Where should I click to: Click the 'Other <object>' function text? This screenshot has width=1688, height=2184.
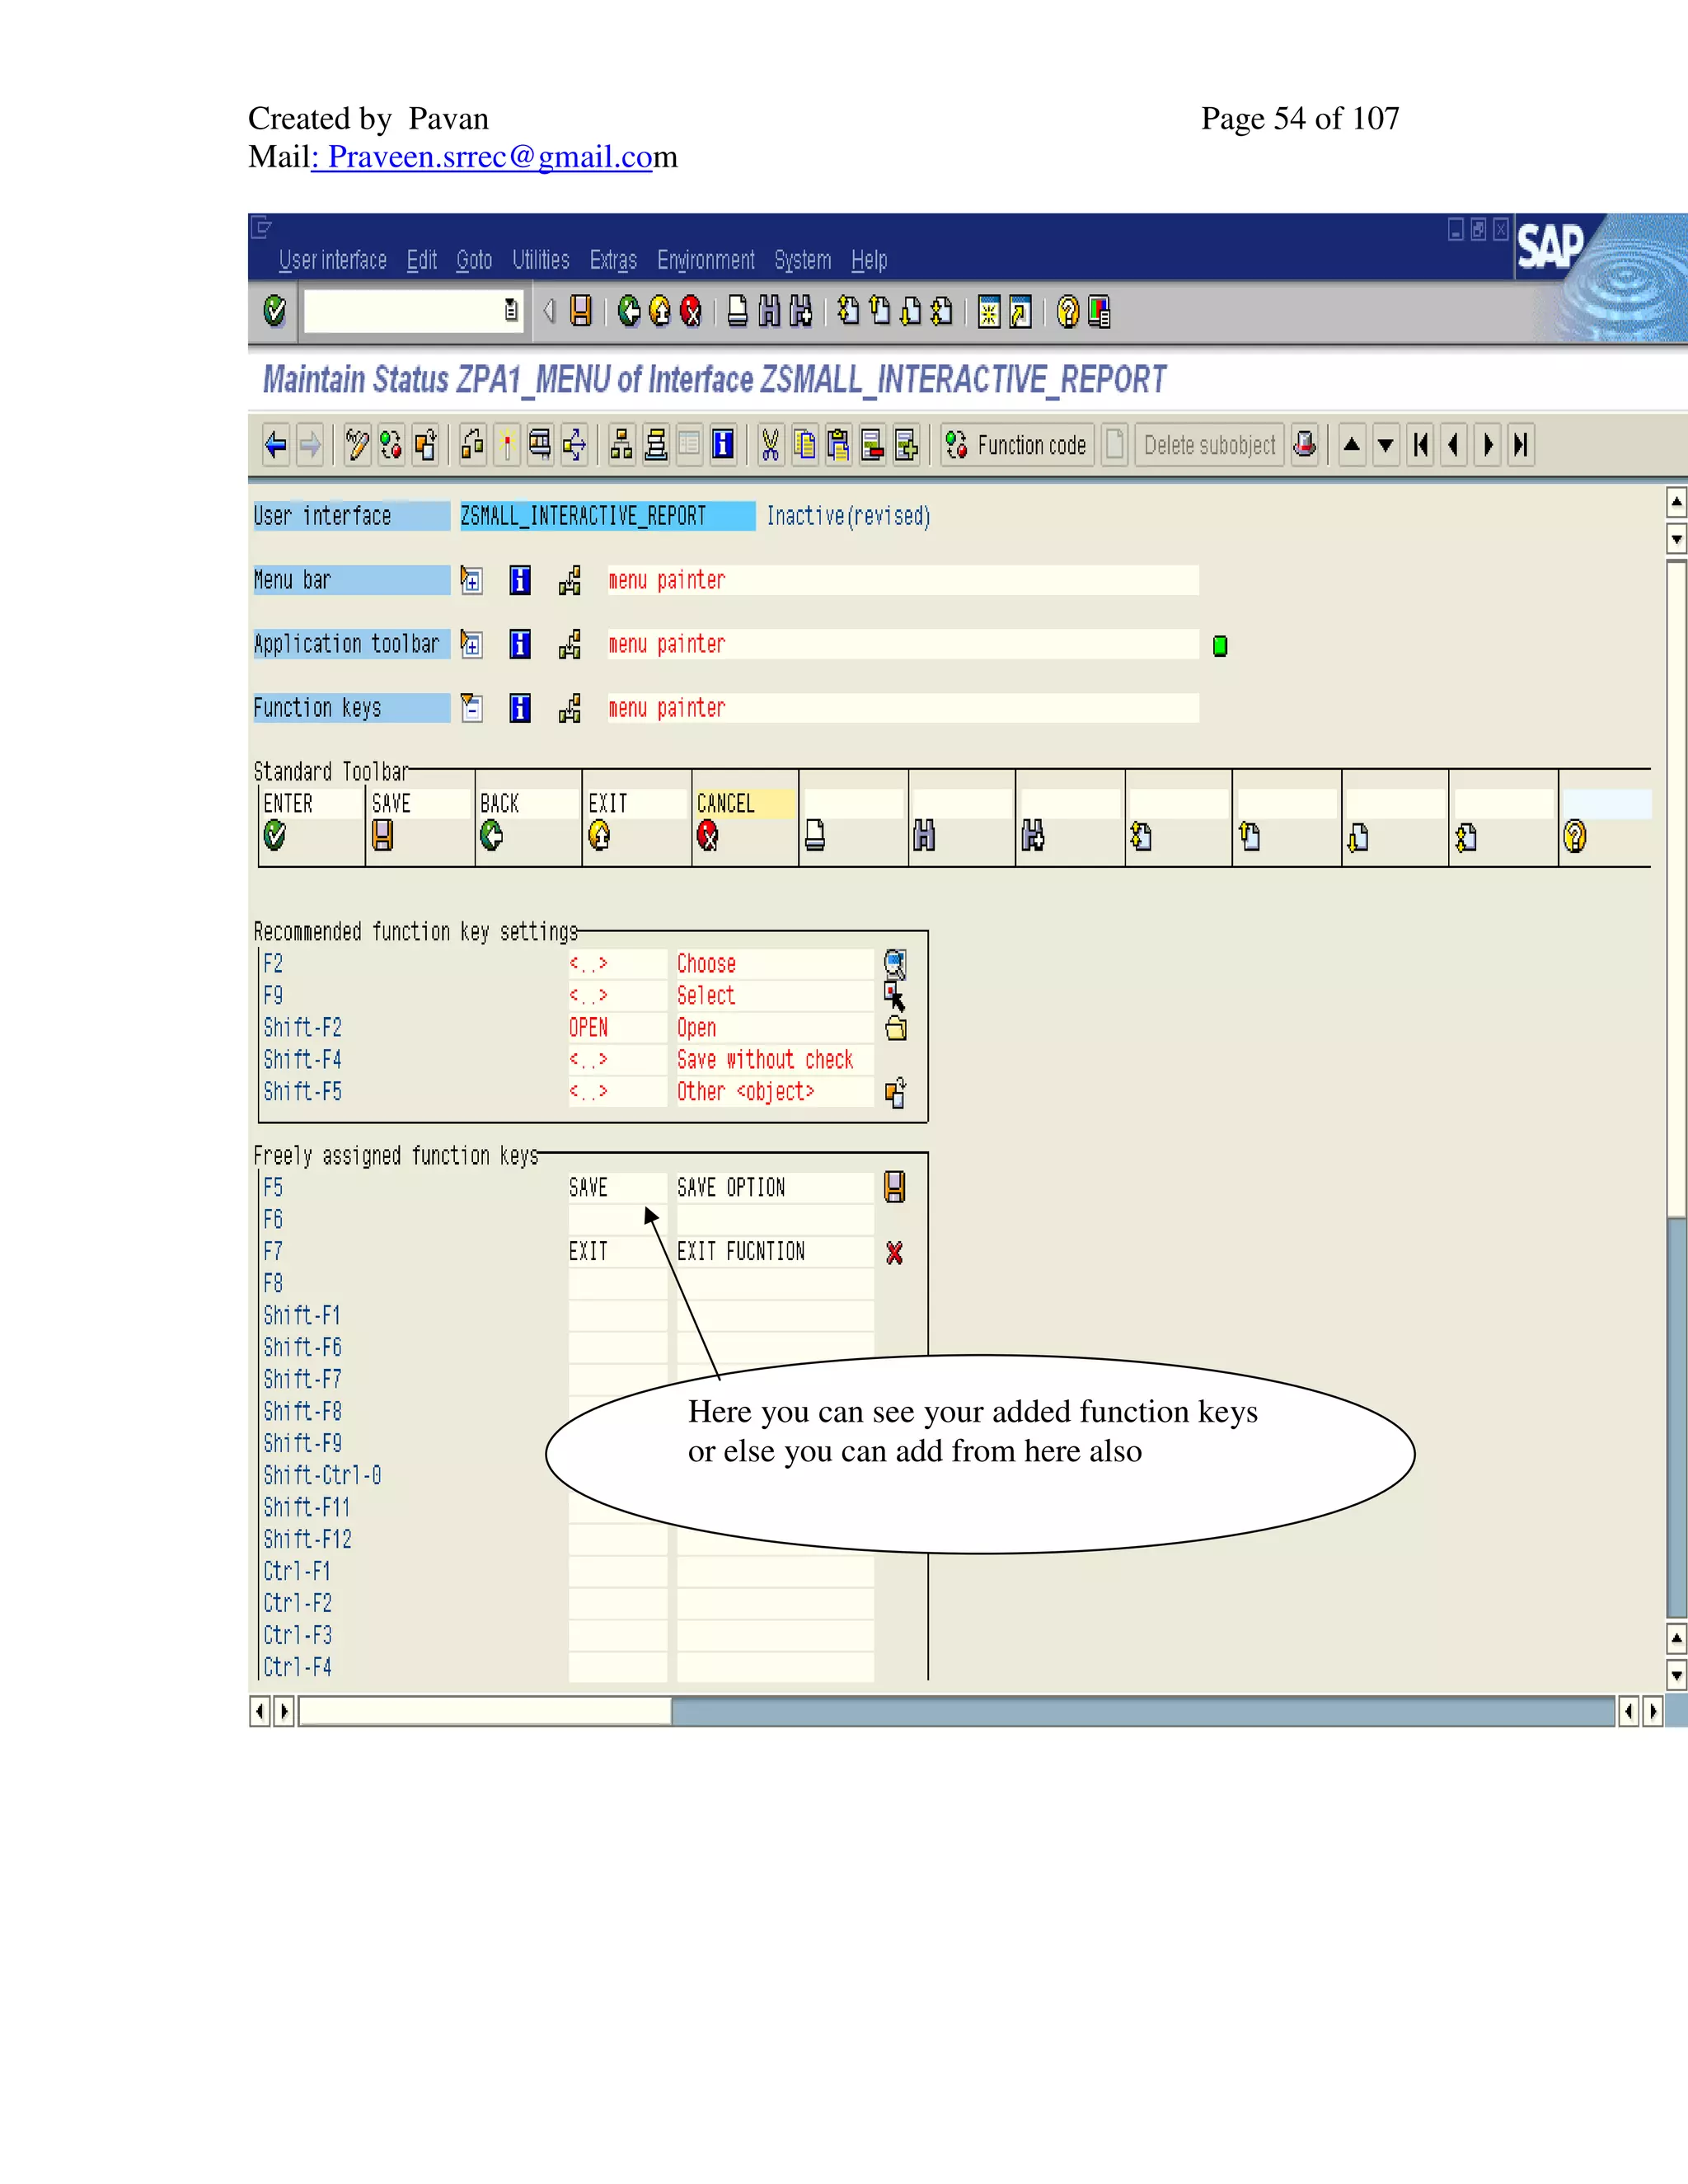[x=746, y=1092]
